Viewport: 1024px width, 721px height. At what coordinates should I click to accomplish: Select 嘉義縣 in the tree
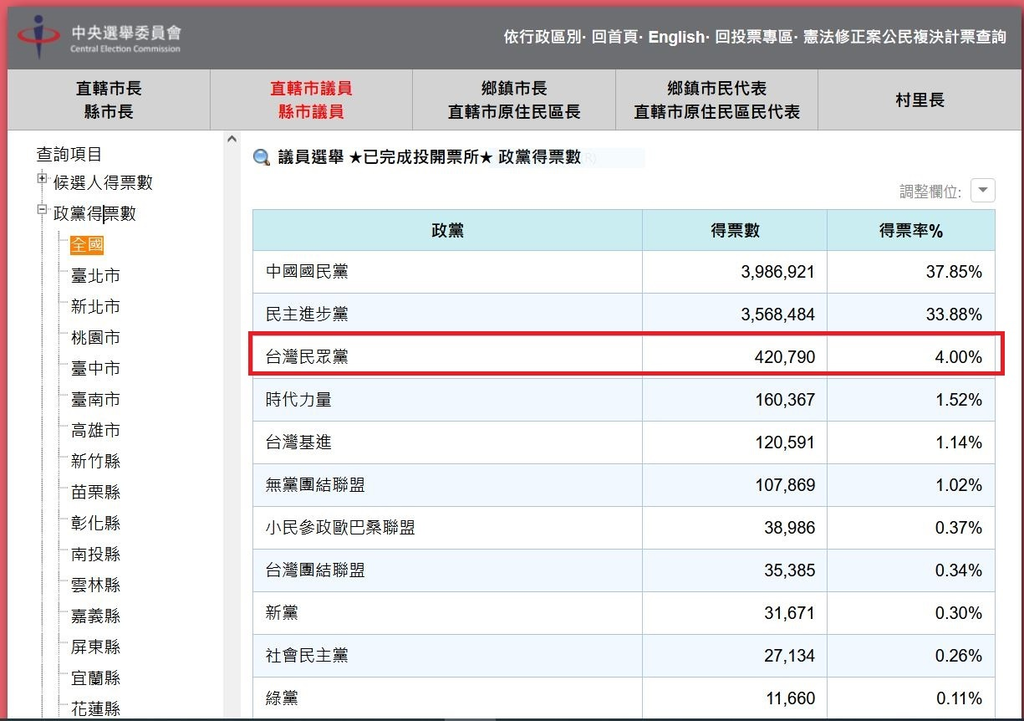pyautogui.click(x=95, y=616)
